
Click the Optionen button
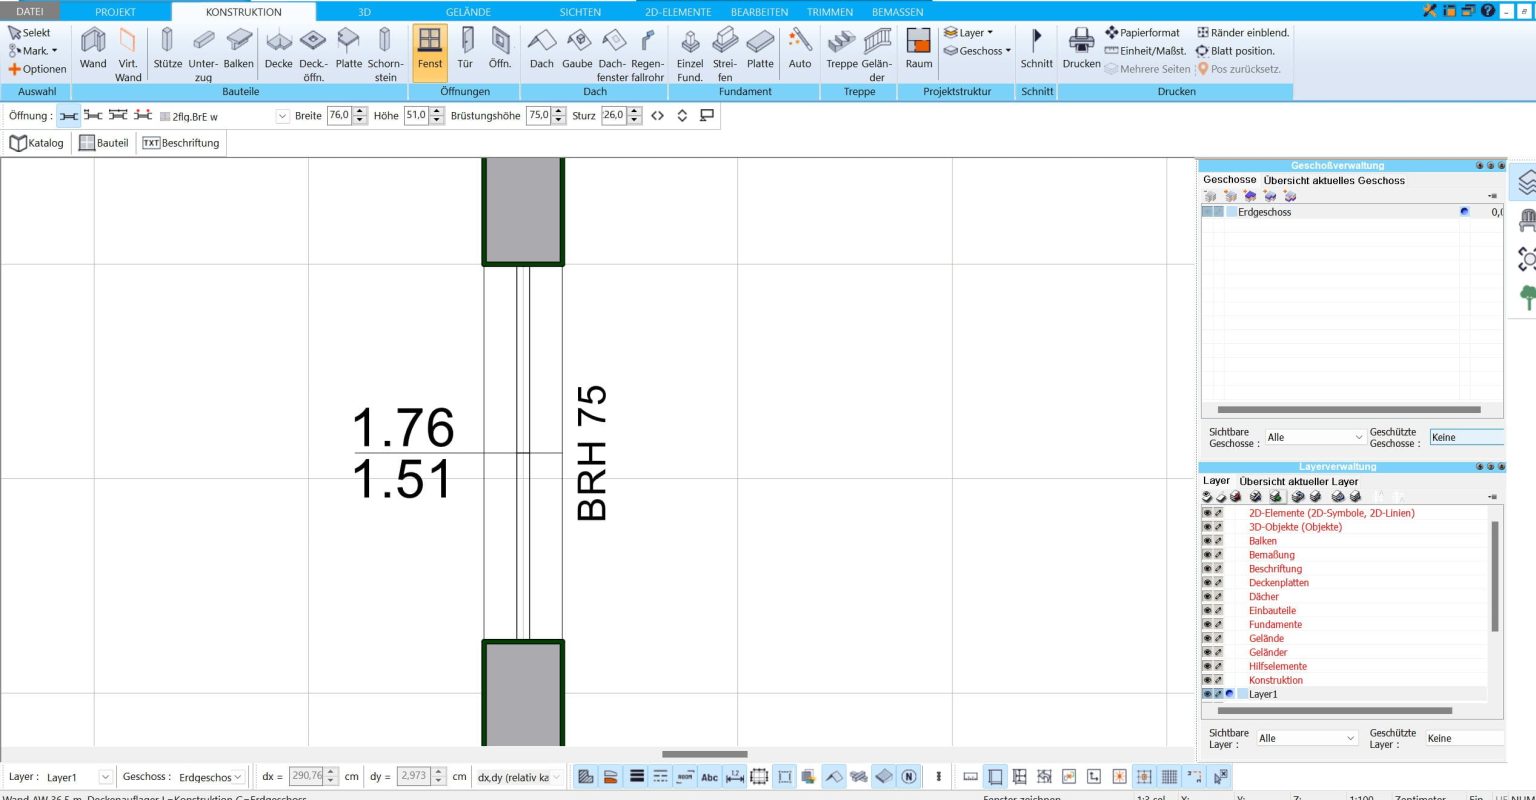pyautogui.click(x=37, y=69)
